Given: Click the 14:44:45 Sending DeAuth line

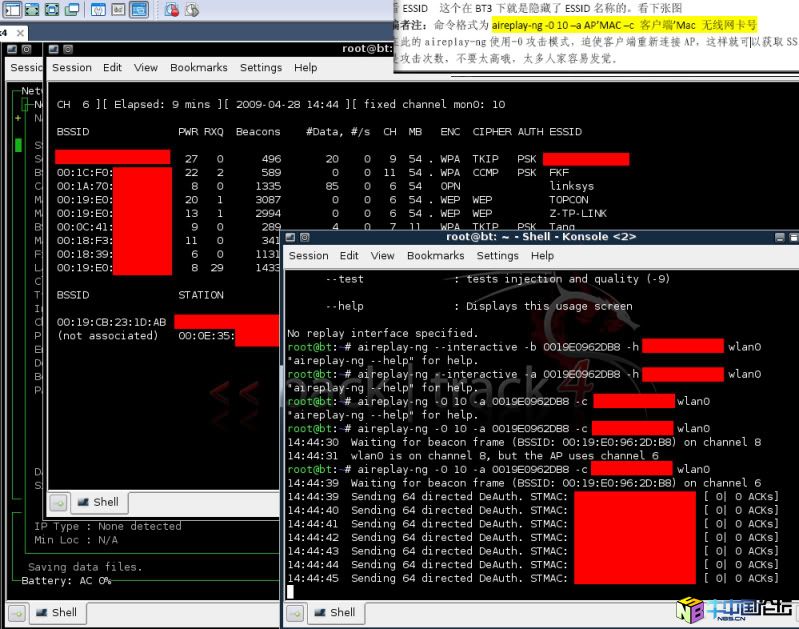Looking at the screenshot, I should click(533, 578).
